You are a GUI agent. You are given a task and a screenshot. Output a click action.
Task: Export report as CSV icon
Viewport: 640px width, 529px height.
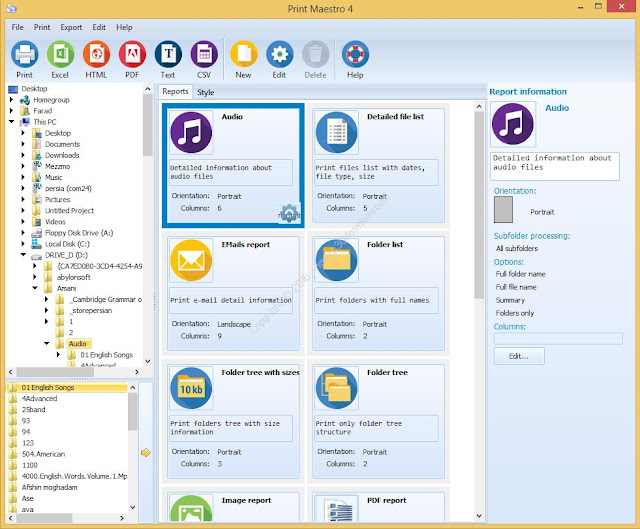(204, 54)
